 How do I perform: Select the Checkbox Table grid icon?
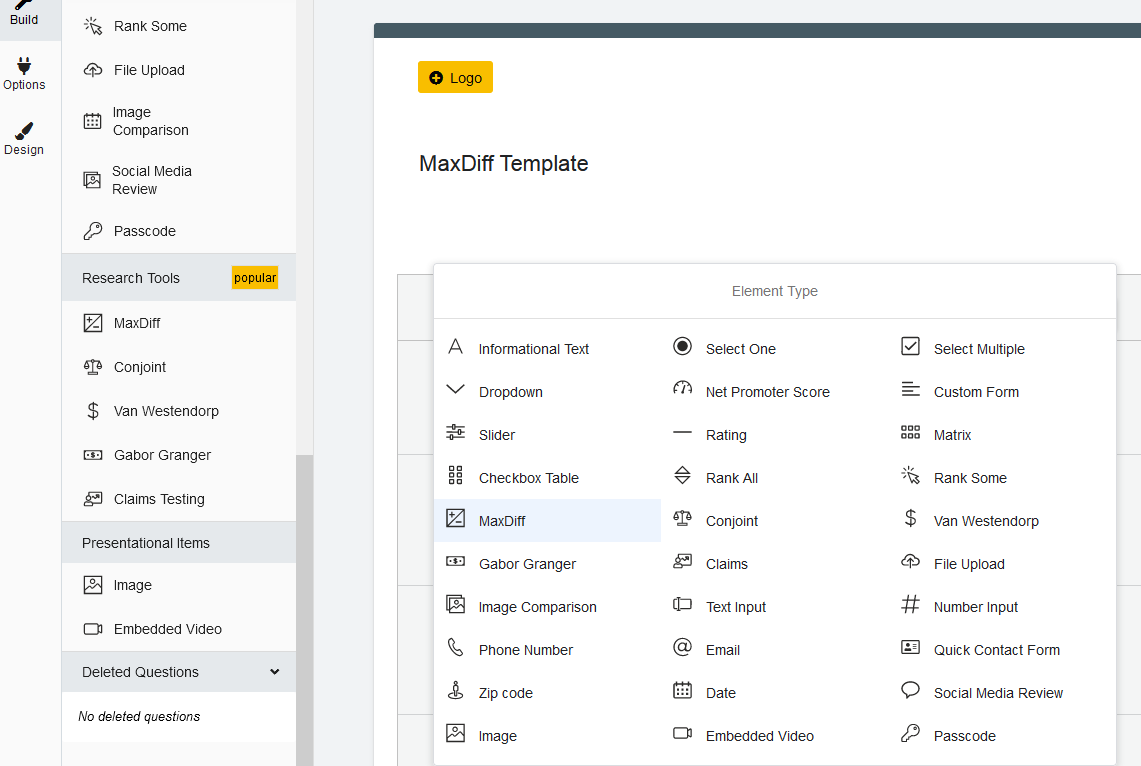click(455, 475)
